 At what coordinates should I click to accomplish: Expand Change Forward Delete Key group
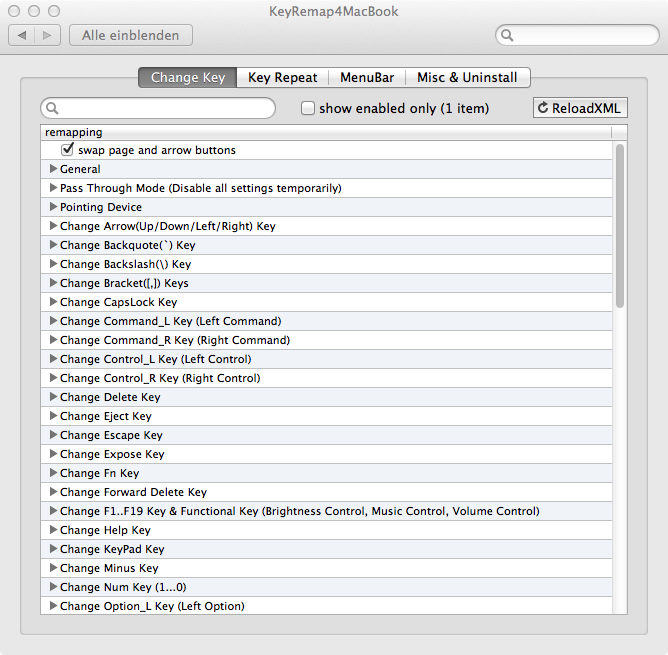tap(53, 492)
